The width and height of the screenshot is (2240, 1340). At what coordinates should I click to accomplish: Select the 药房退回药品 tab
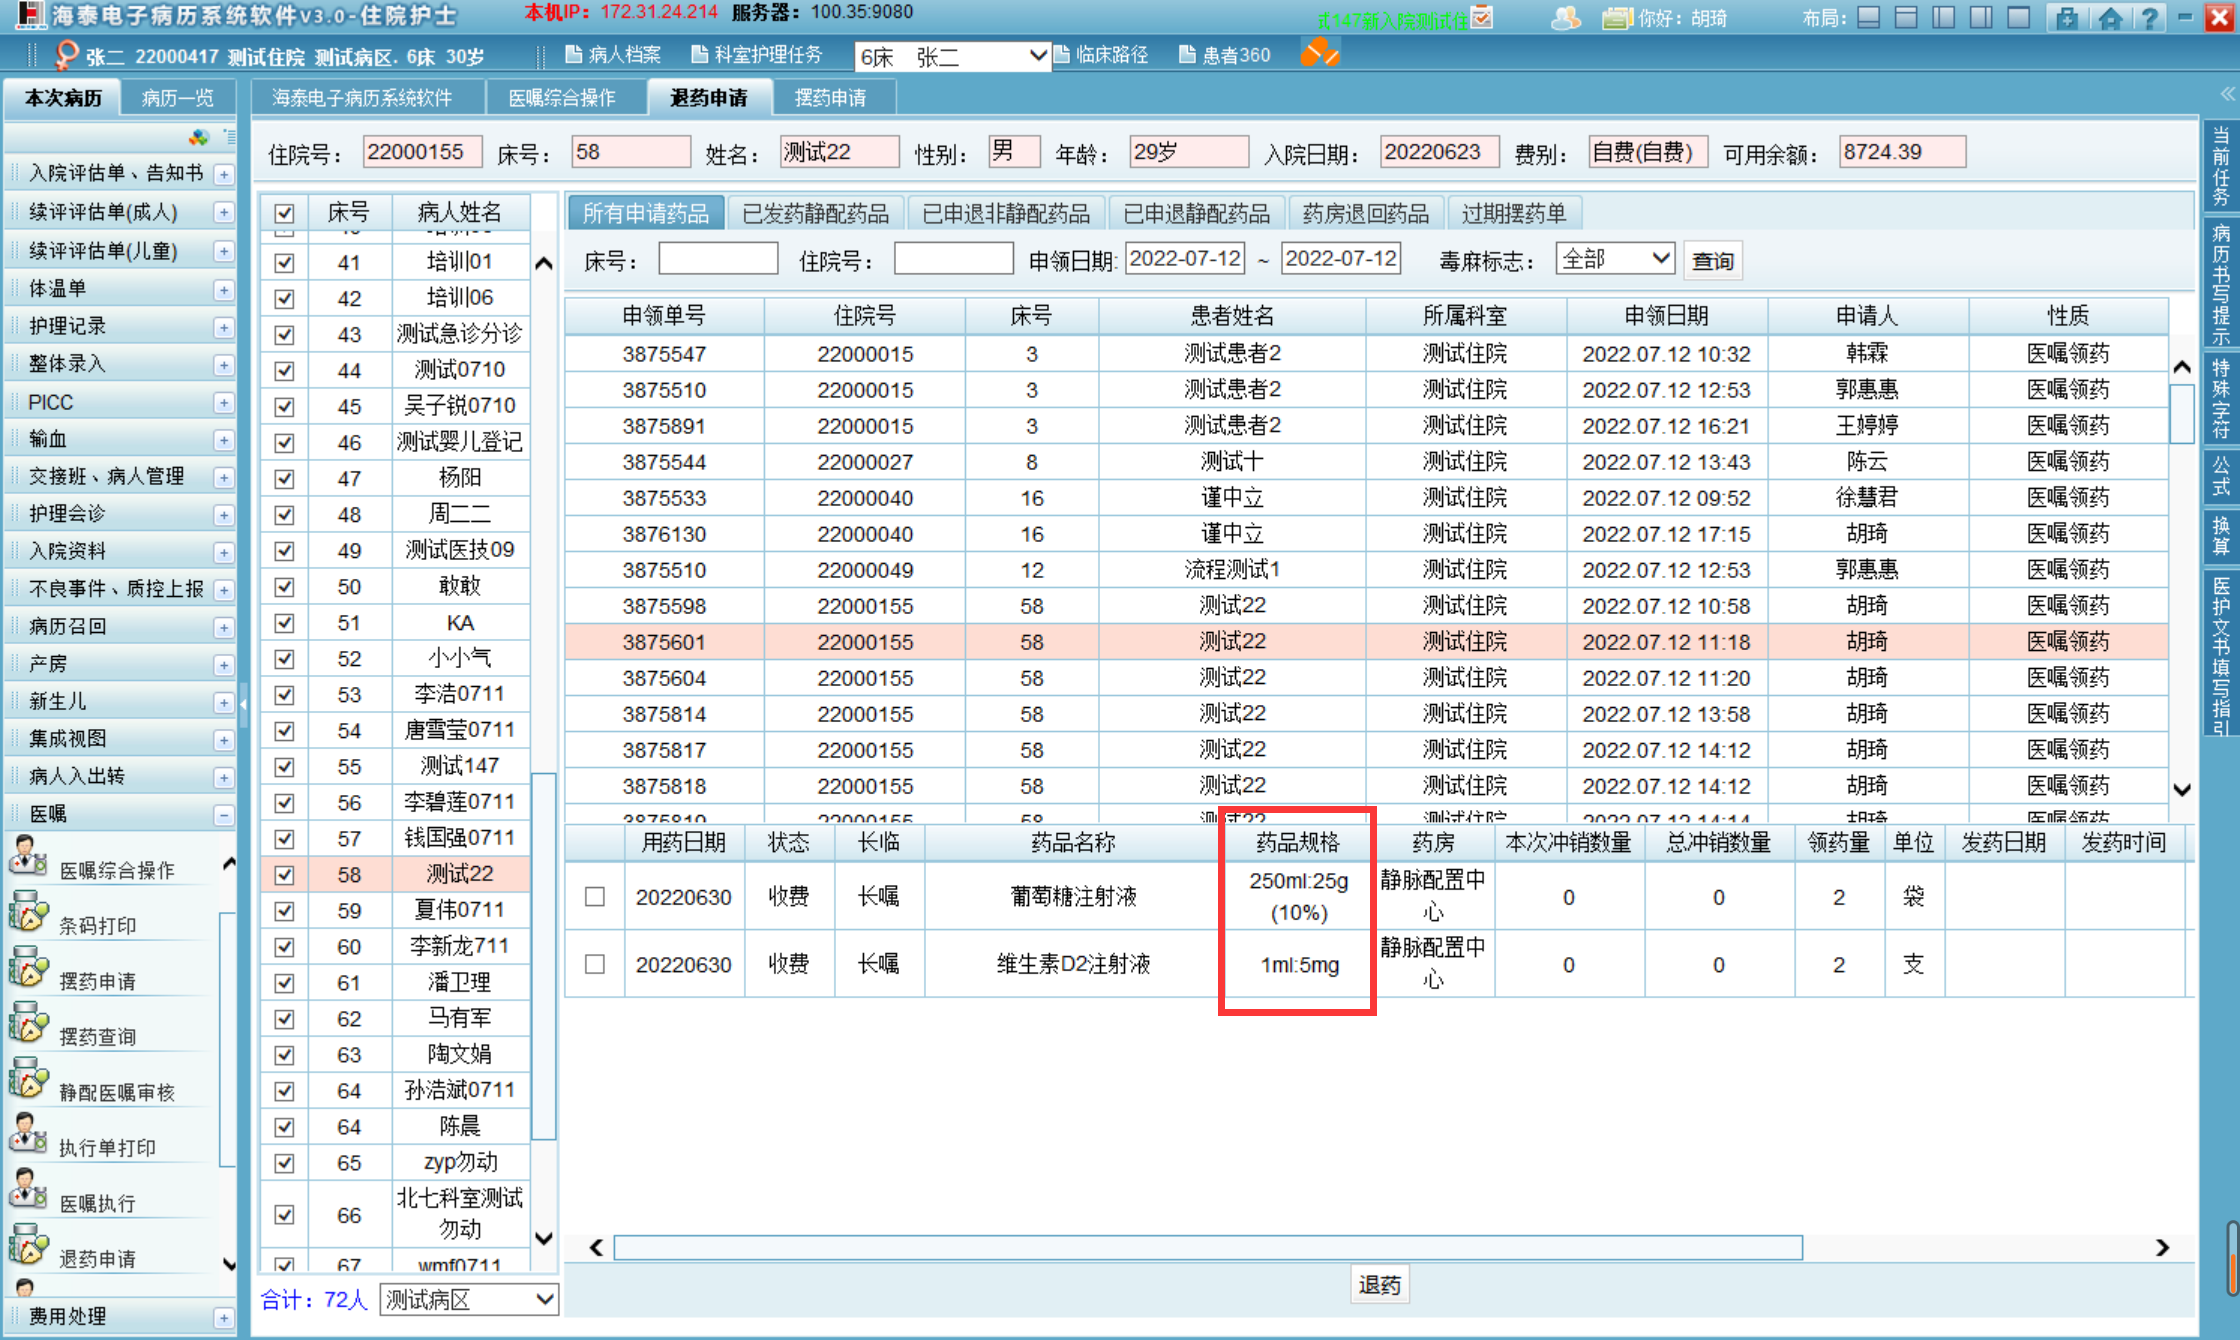click(x=1365, y=213)
